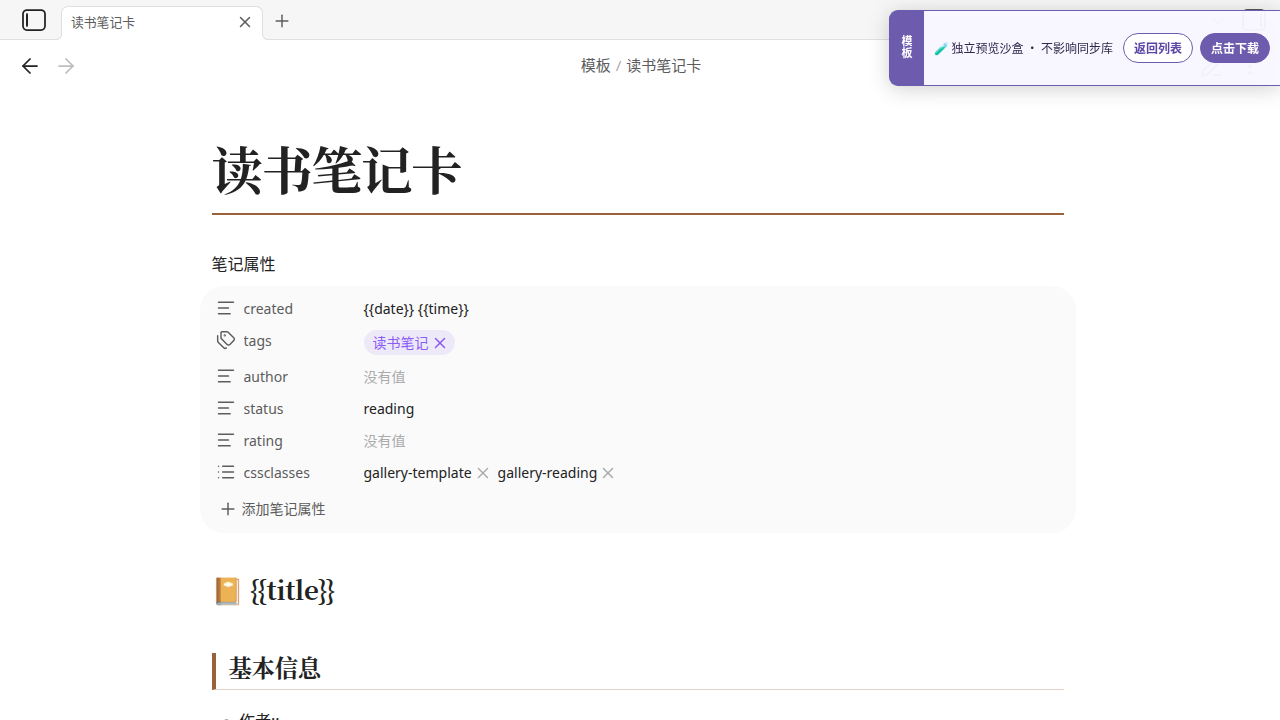The width and height of the screenshot is (1280, 720).
Task: Click the notebook emoji before {{title}}
Action: click(x=227, y=591)
